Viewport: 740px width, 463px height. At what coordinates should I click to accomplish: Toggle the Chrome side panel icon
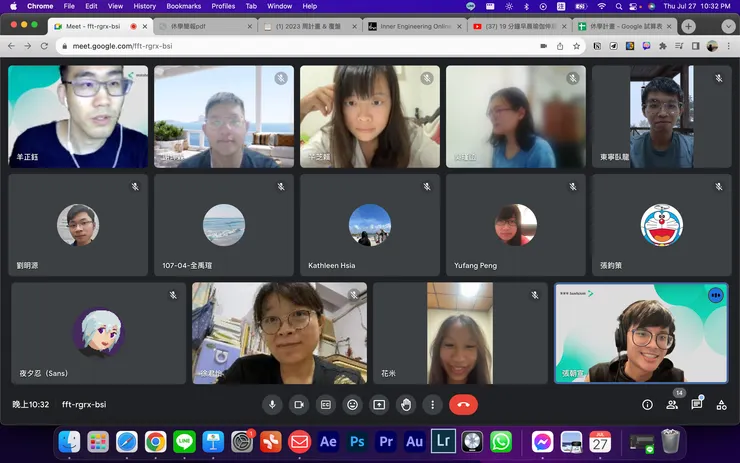695,46
